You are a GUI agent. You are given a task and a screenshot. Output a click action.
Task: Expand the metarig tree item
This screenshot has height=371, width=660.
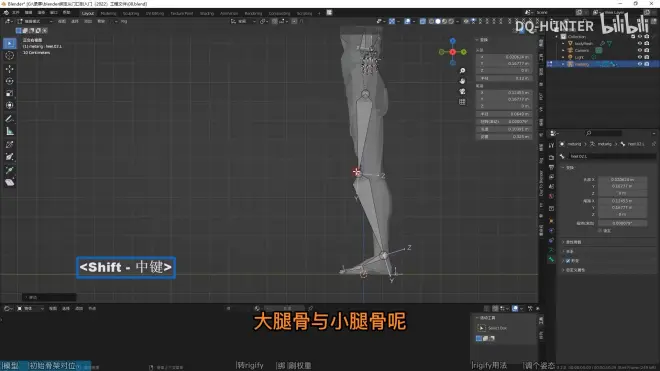[x=563, y=64]
